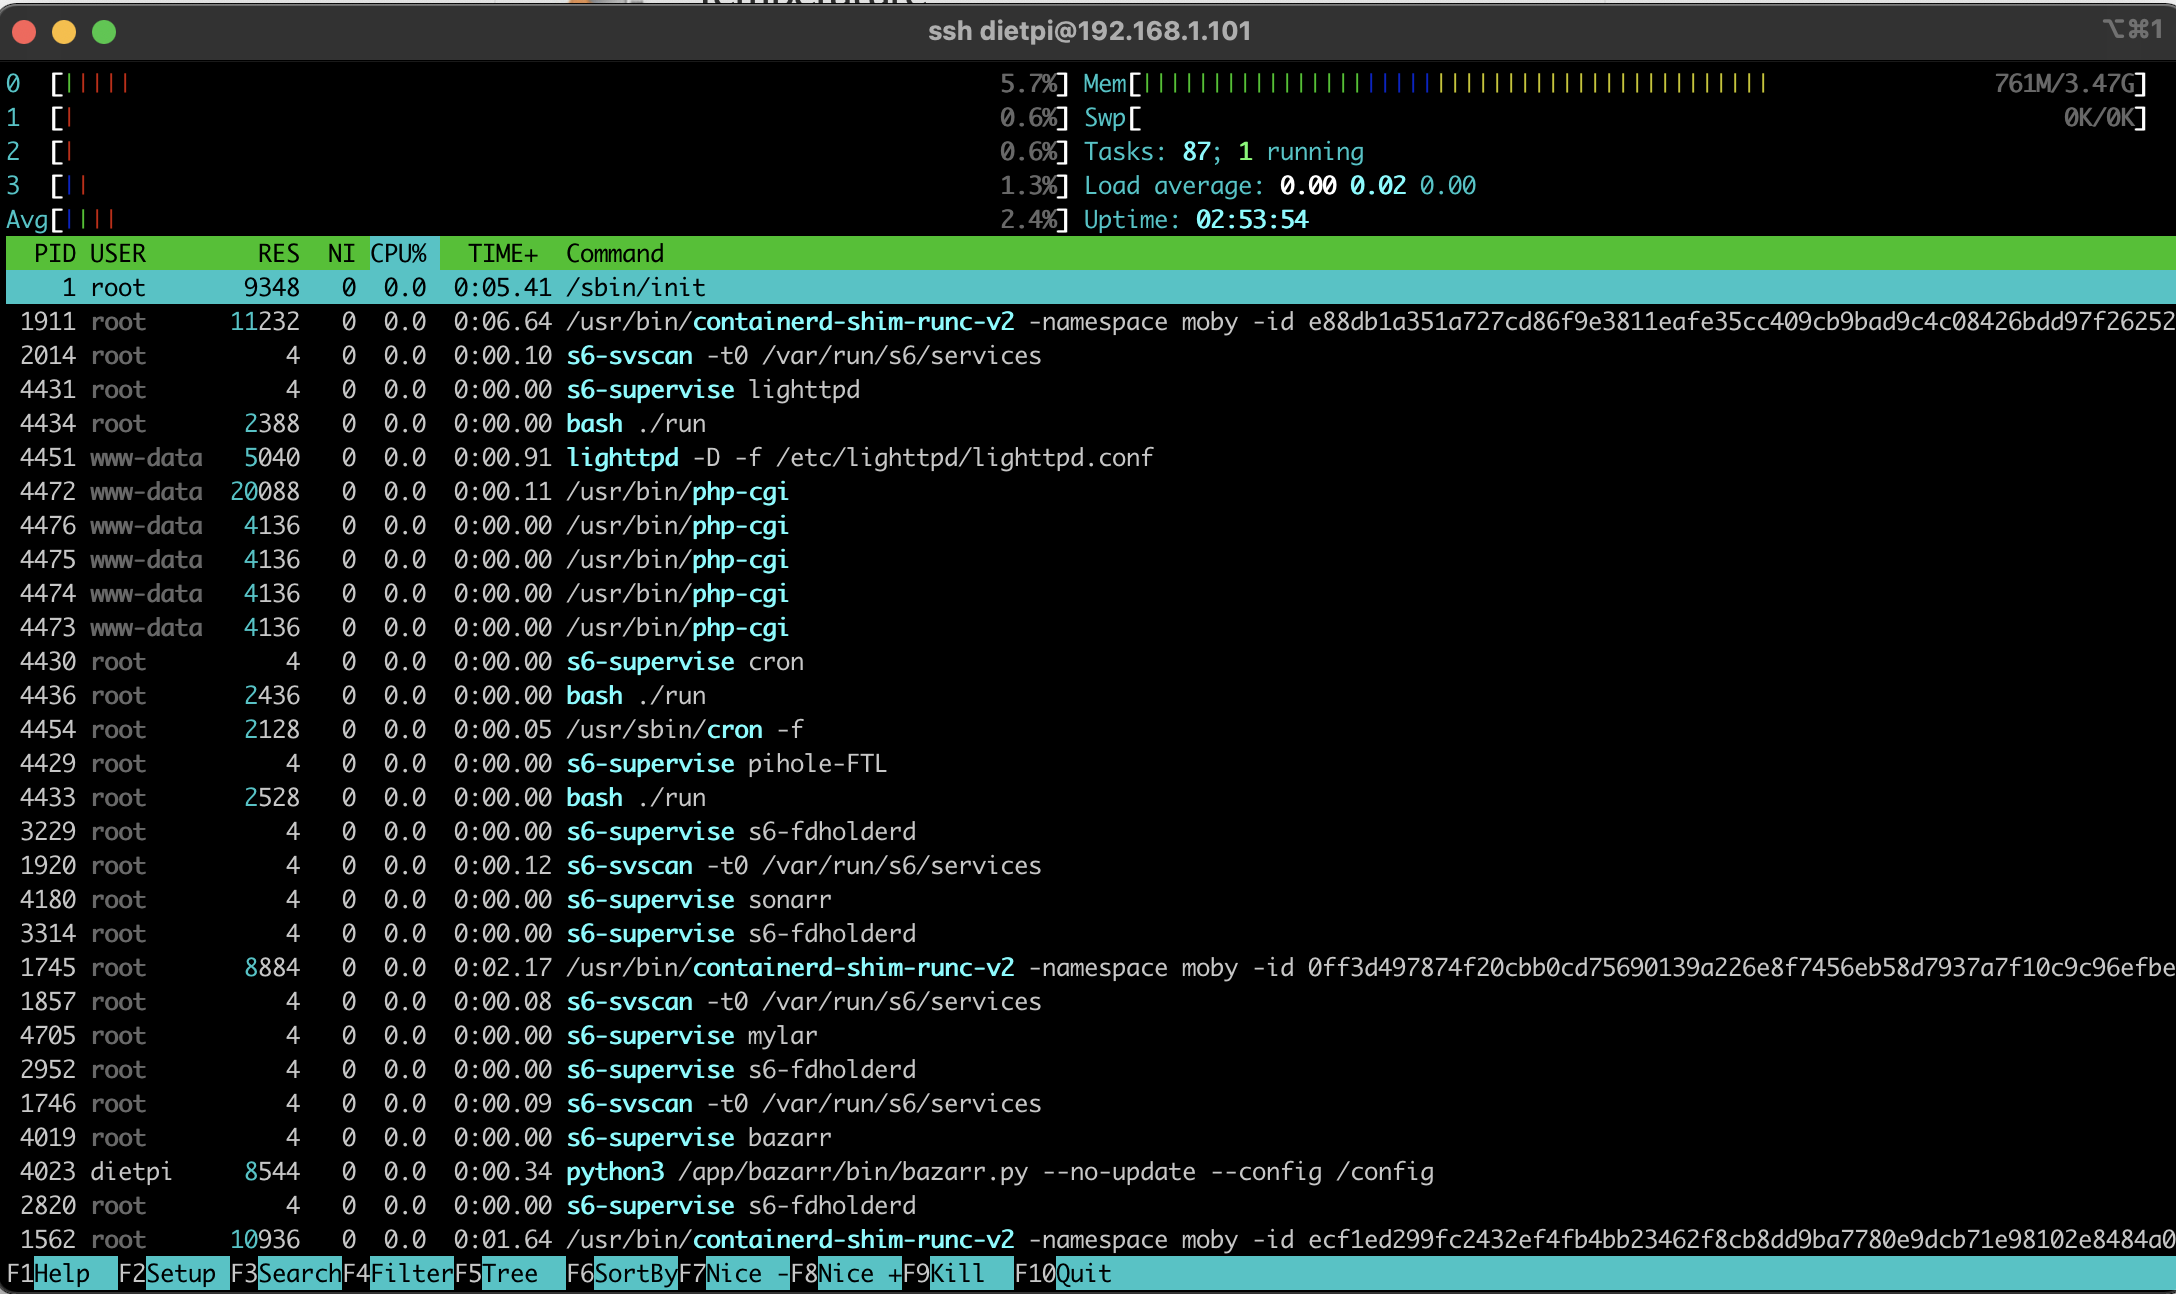Sort by the TIME+ column header
Screen dimensions: 2176x1294
(x=503, y=253)
